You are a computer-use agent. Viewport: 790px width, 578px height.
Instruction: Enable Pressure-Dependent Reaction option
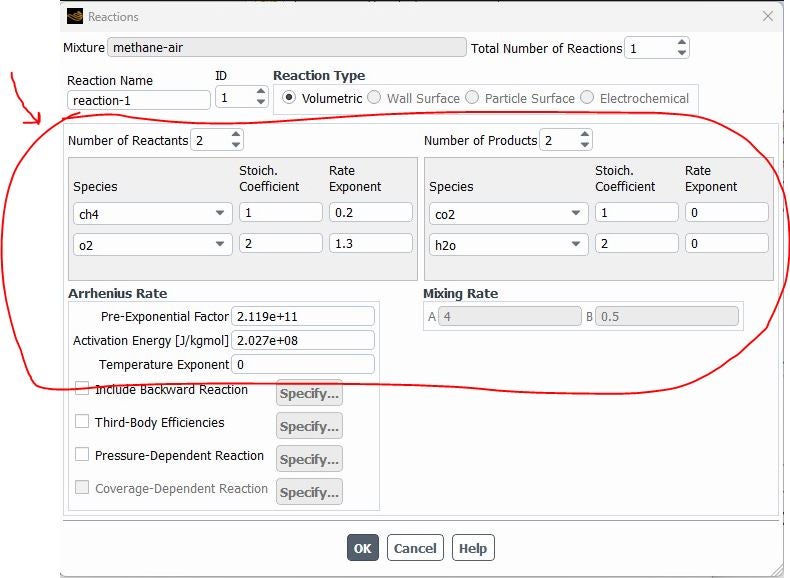point(82,455)
